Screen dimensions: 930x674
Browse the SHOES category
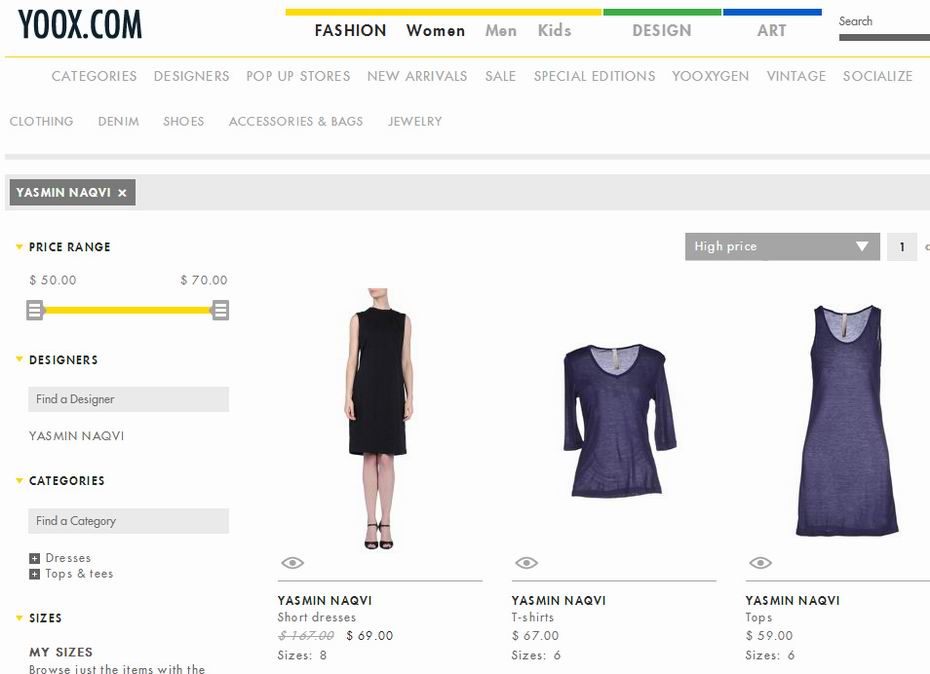(x=184, y=121)
